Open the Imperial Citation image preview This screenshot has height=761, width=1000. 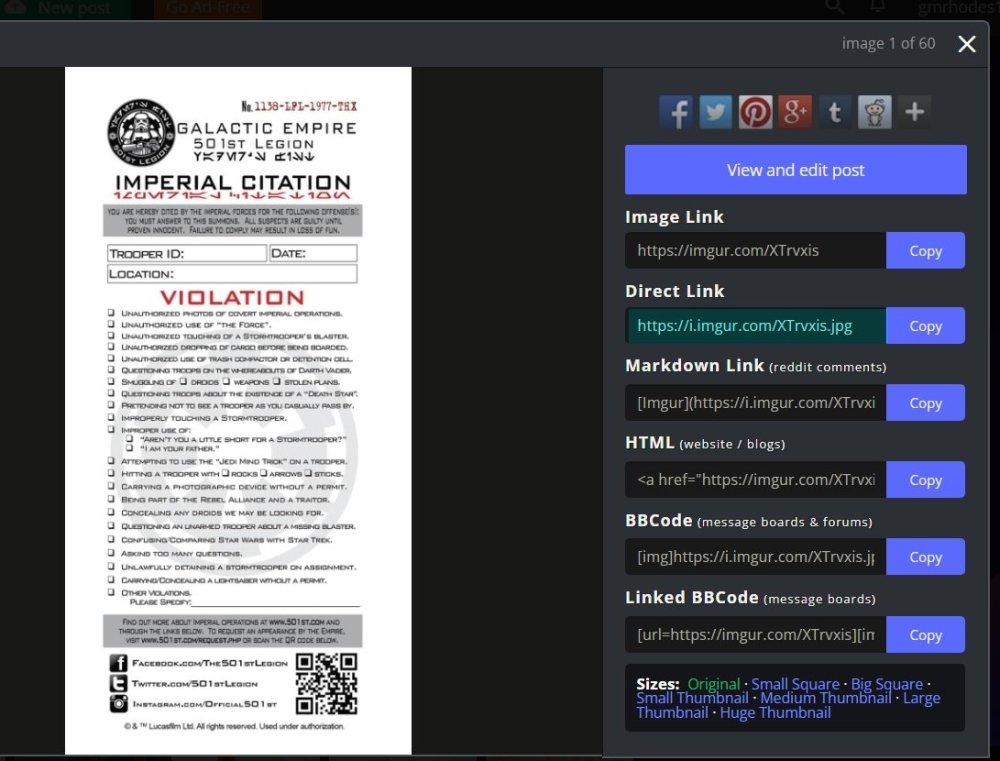[x=238, y=411]
